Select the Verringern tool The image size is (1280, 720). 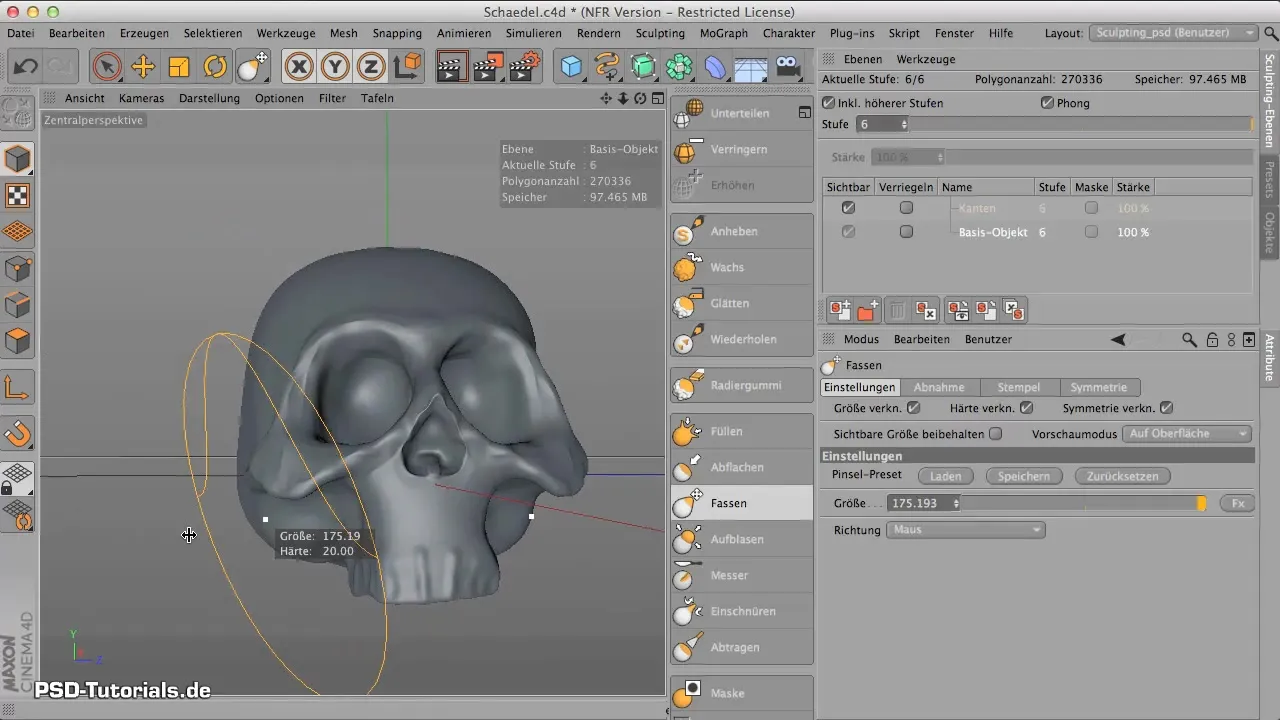coord(742,149)
